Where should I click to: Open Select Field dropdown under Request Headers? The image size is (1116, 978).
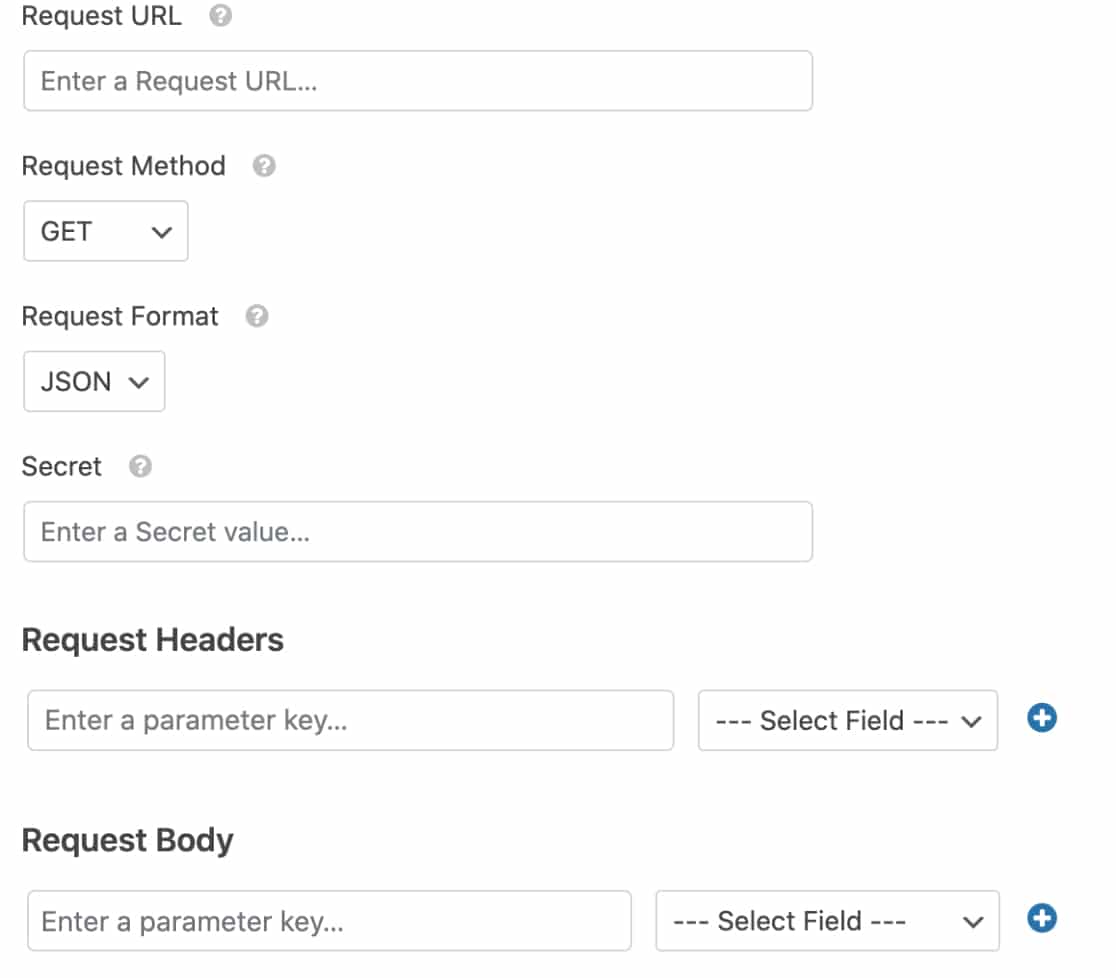[848, 720]
